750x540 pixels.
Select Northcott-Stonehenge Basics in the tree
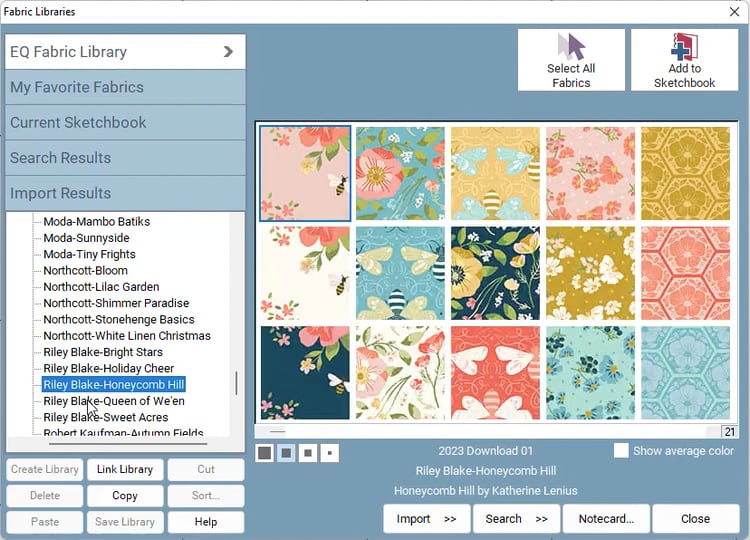[119, 319]
